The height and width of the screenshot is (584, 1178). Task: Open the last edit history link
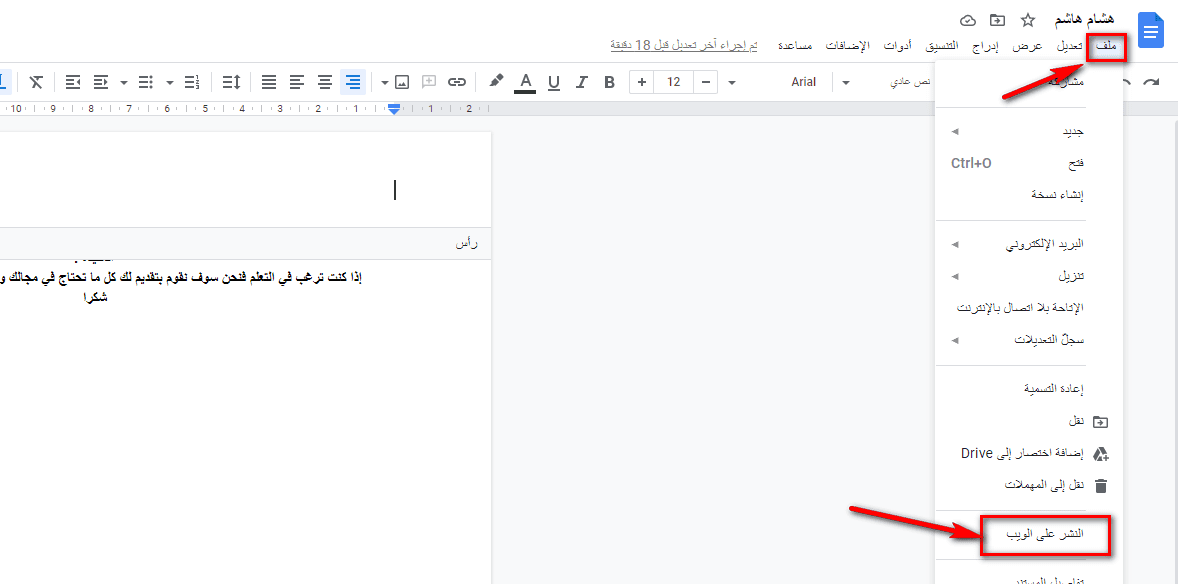(683, 46)
